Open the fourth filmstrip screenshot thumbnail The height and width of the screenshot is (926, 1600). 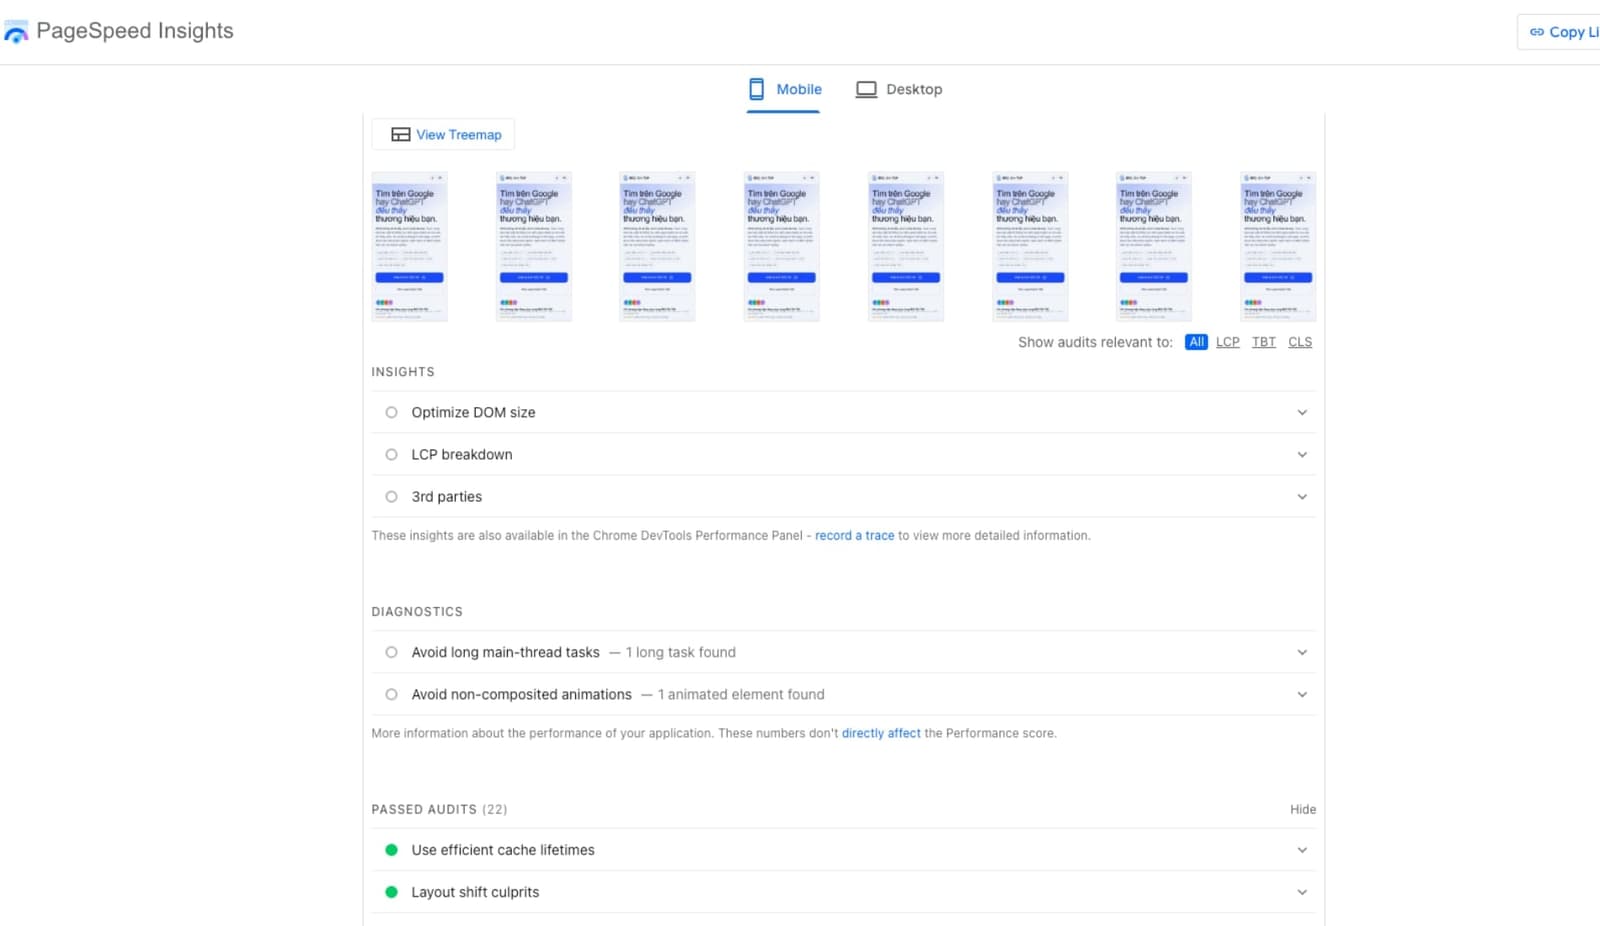click(x=781, y=246)
